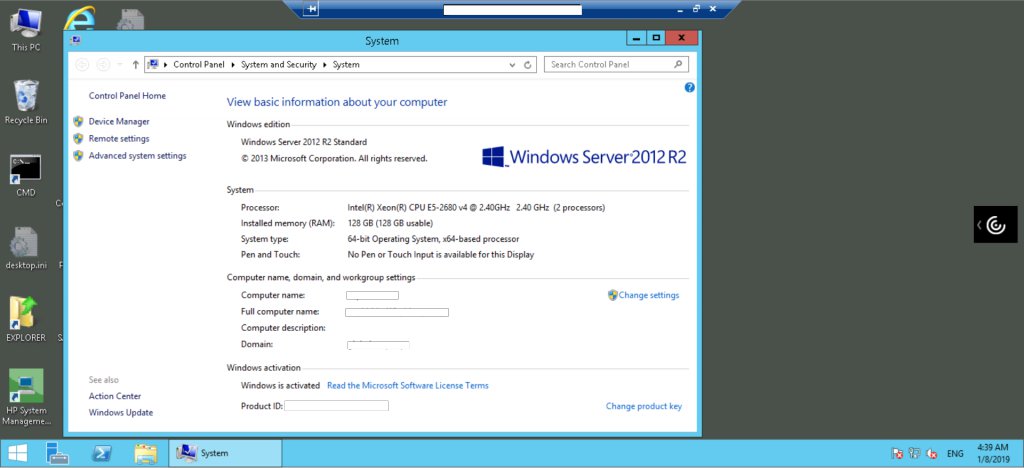Select System and Security in breadcrumb

point(279,65)
